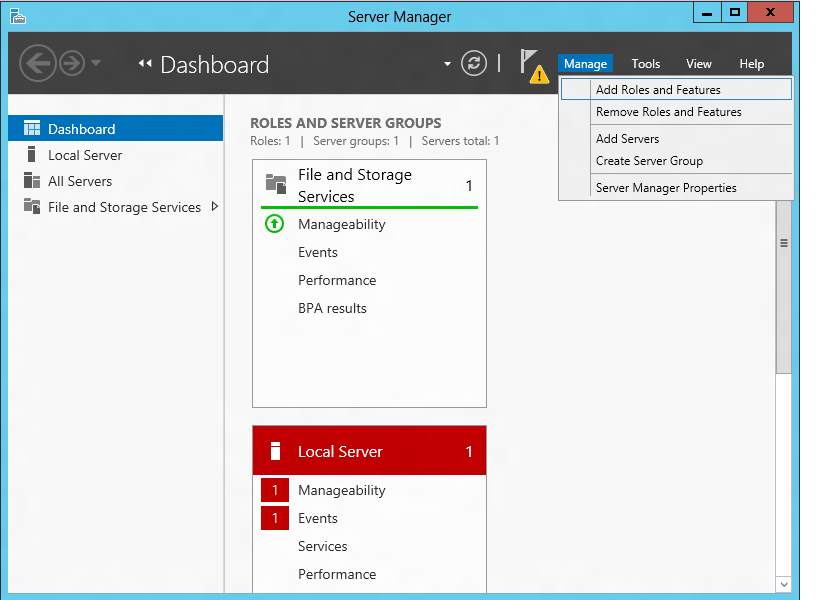The image size is (819, 600).
Task: Open the Manage menu
Action: [585, 64]
